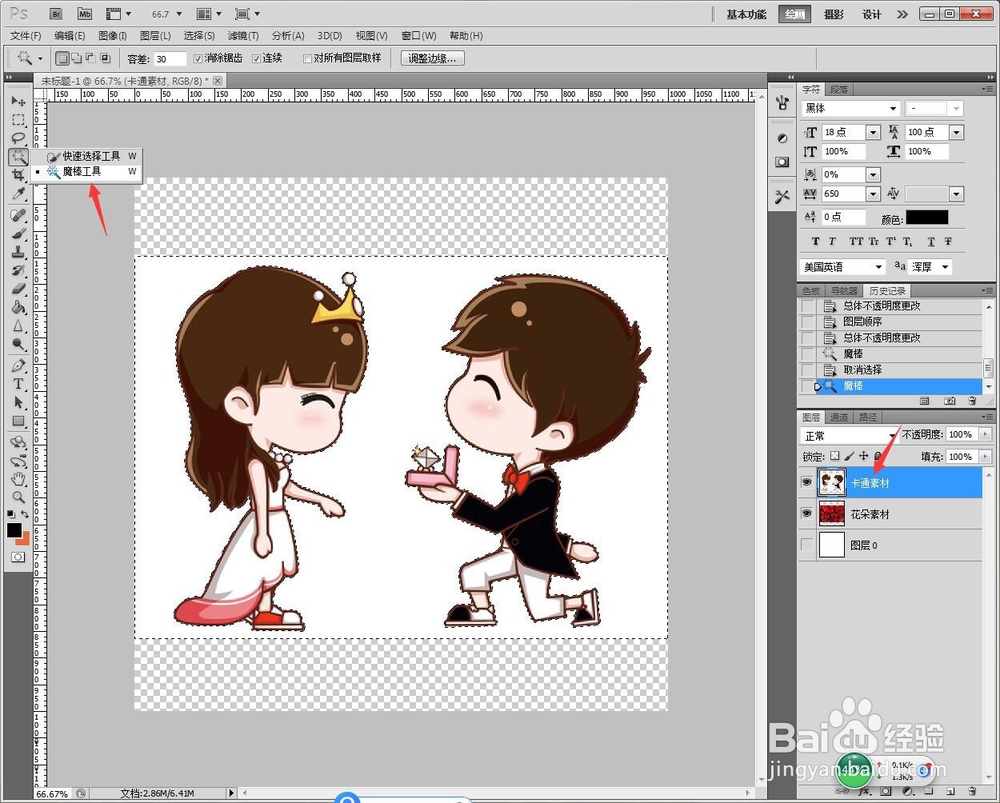This screenshot has width=1000, height=803.
Task: Switch to the 段落 tab
Action: pyautogui.click(x=839, y=89)
